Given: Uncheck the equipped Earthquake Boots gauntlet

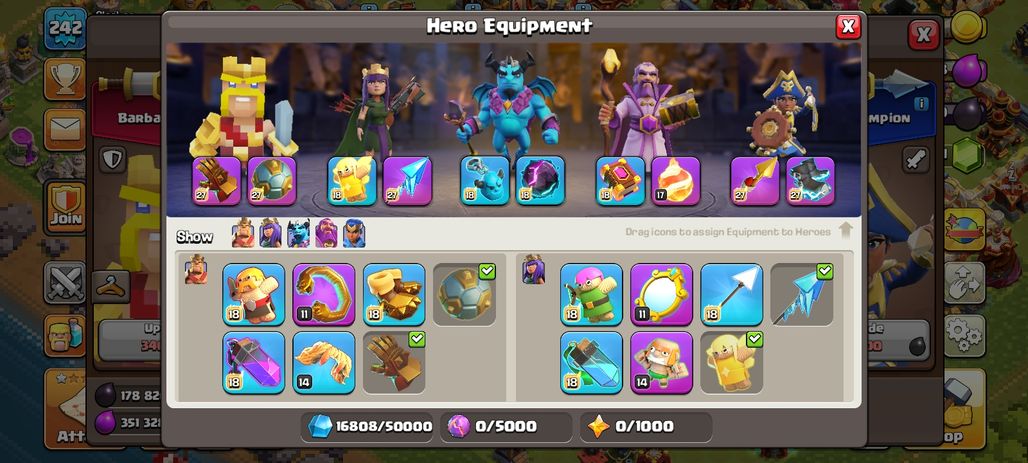Looking at the screenshot, I should click(394, 363).
